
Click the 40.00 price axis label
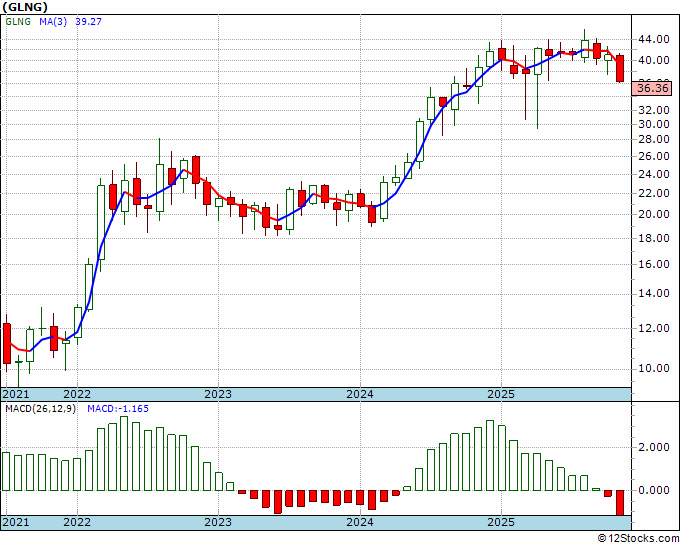point(654,60)
